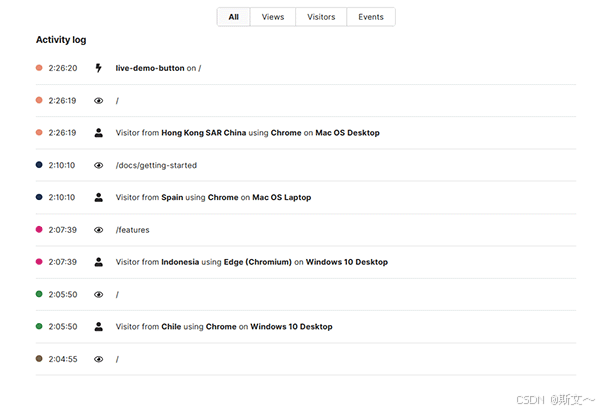Viewport: 600px width, 411px height.
Task: Open the /docs/getting-started page entry
Action: click(x=156, y=165)
